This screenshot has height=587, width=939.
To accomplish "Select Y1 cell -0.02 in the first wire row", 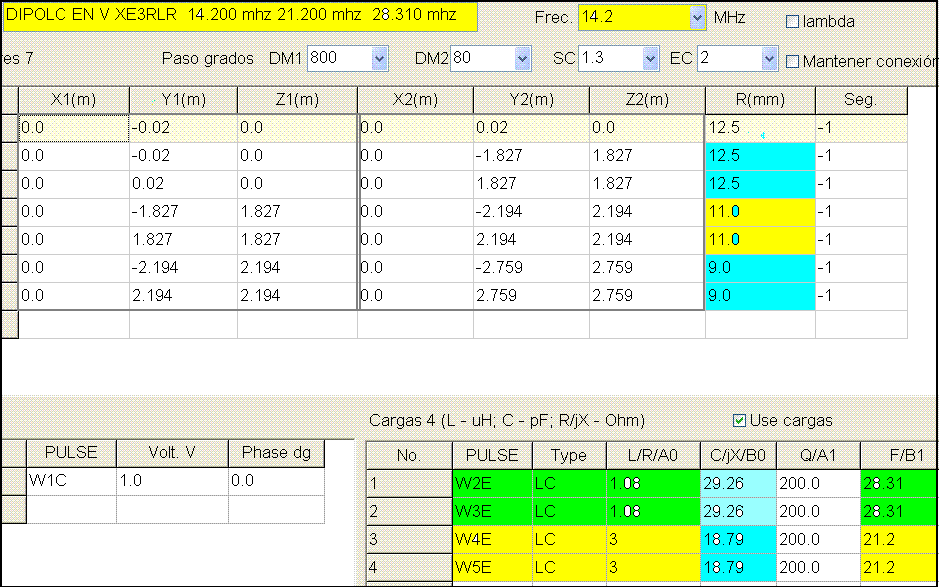I will click(x=183, y=128).
